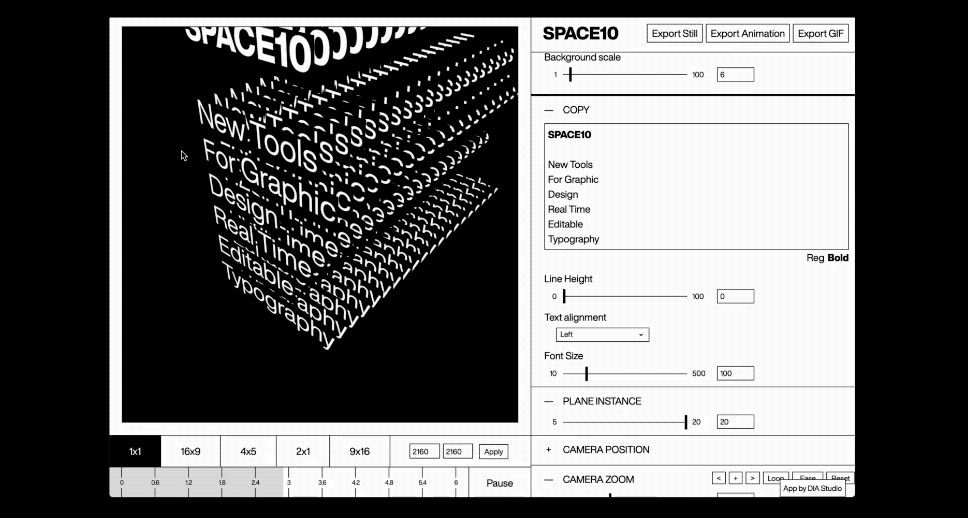The width and height of the screenshot is (968, 518).
Task: Click 'Typography' line in copy text box
Action: tap(574, 240)
